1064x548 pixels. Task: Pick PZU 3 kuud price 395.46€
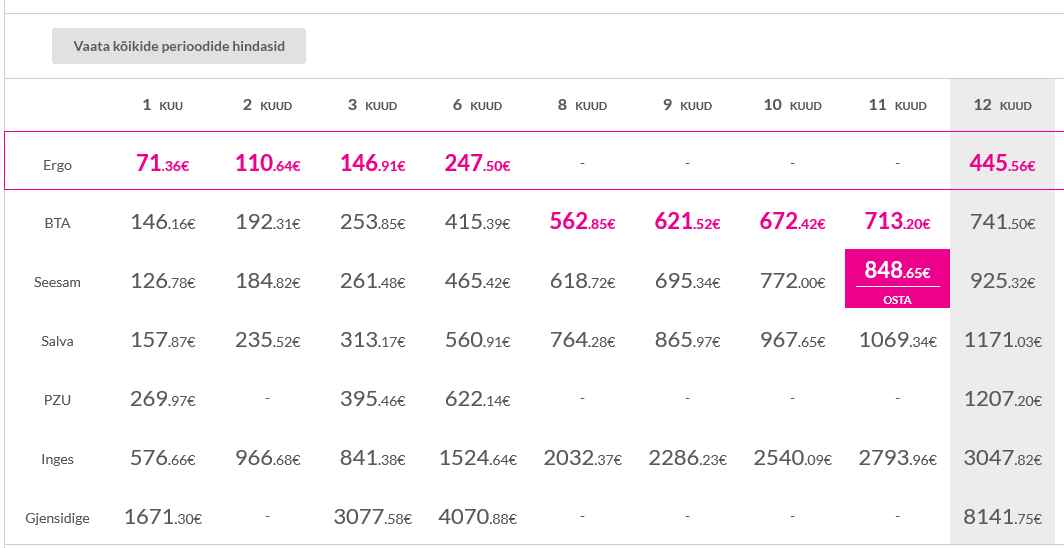pyautogui.click(x=373, y=399)
